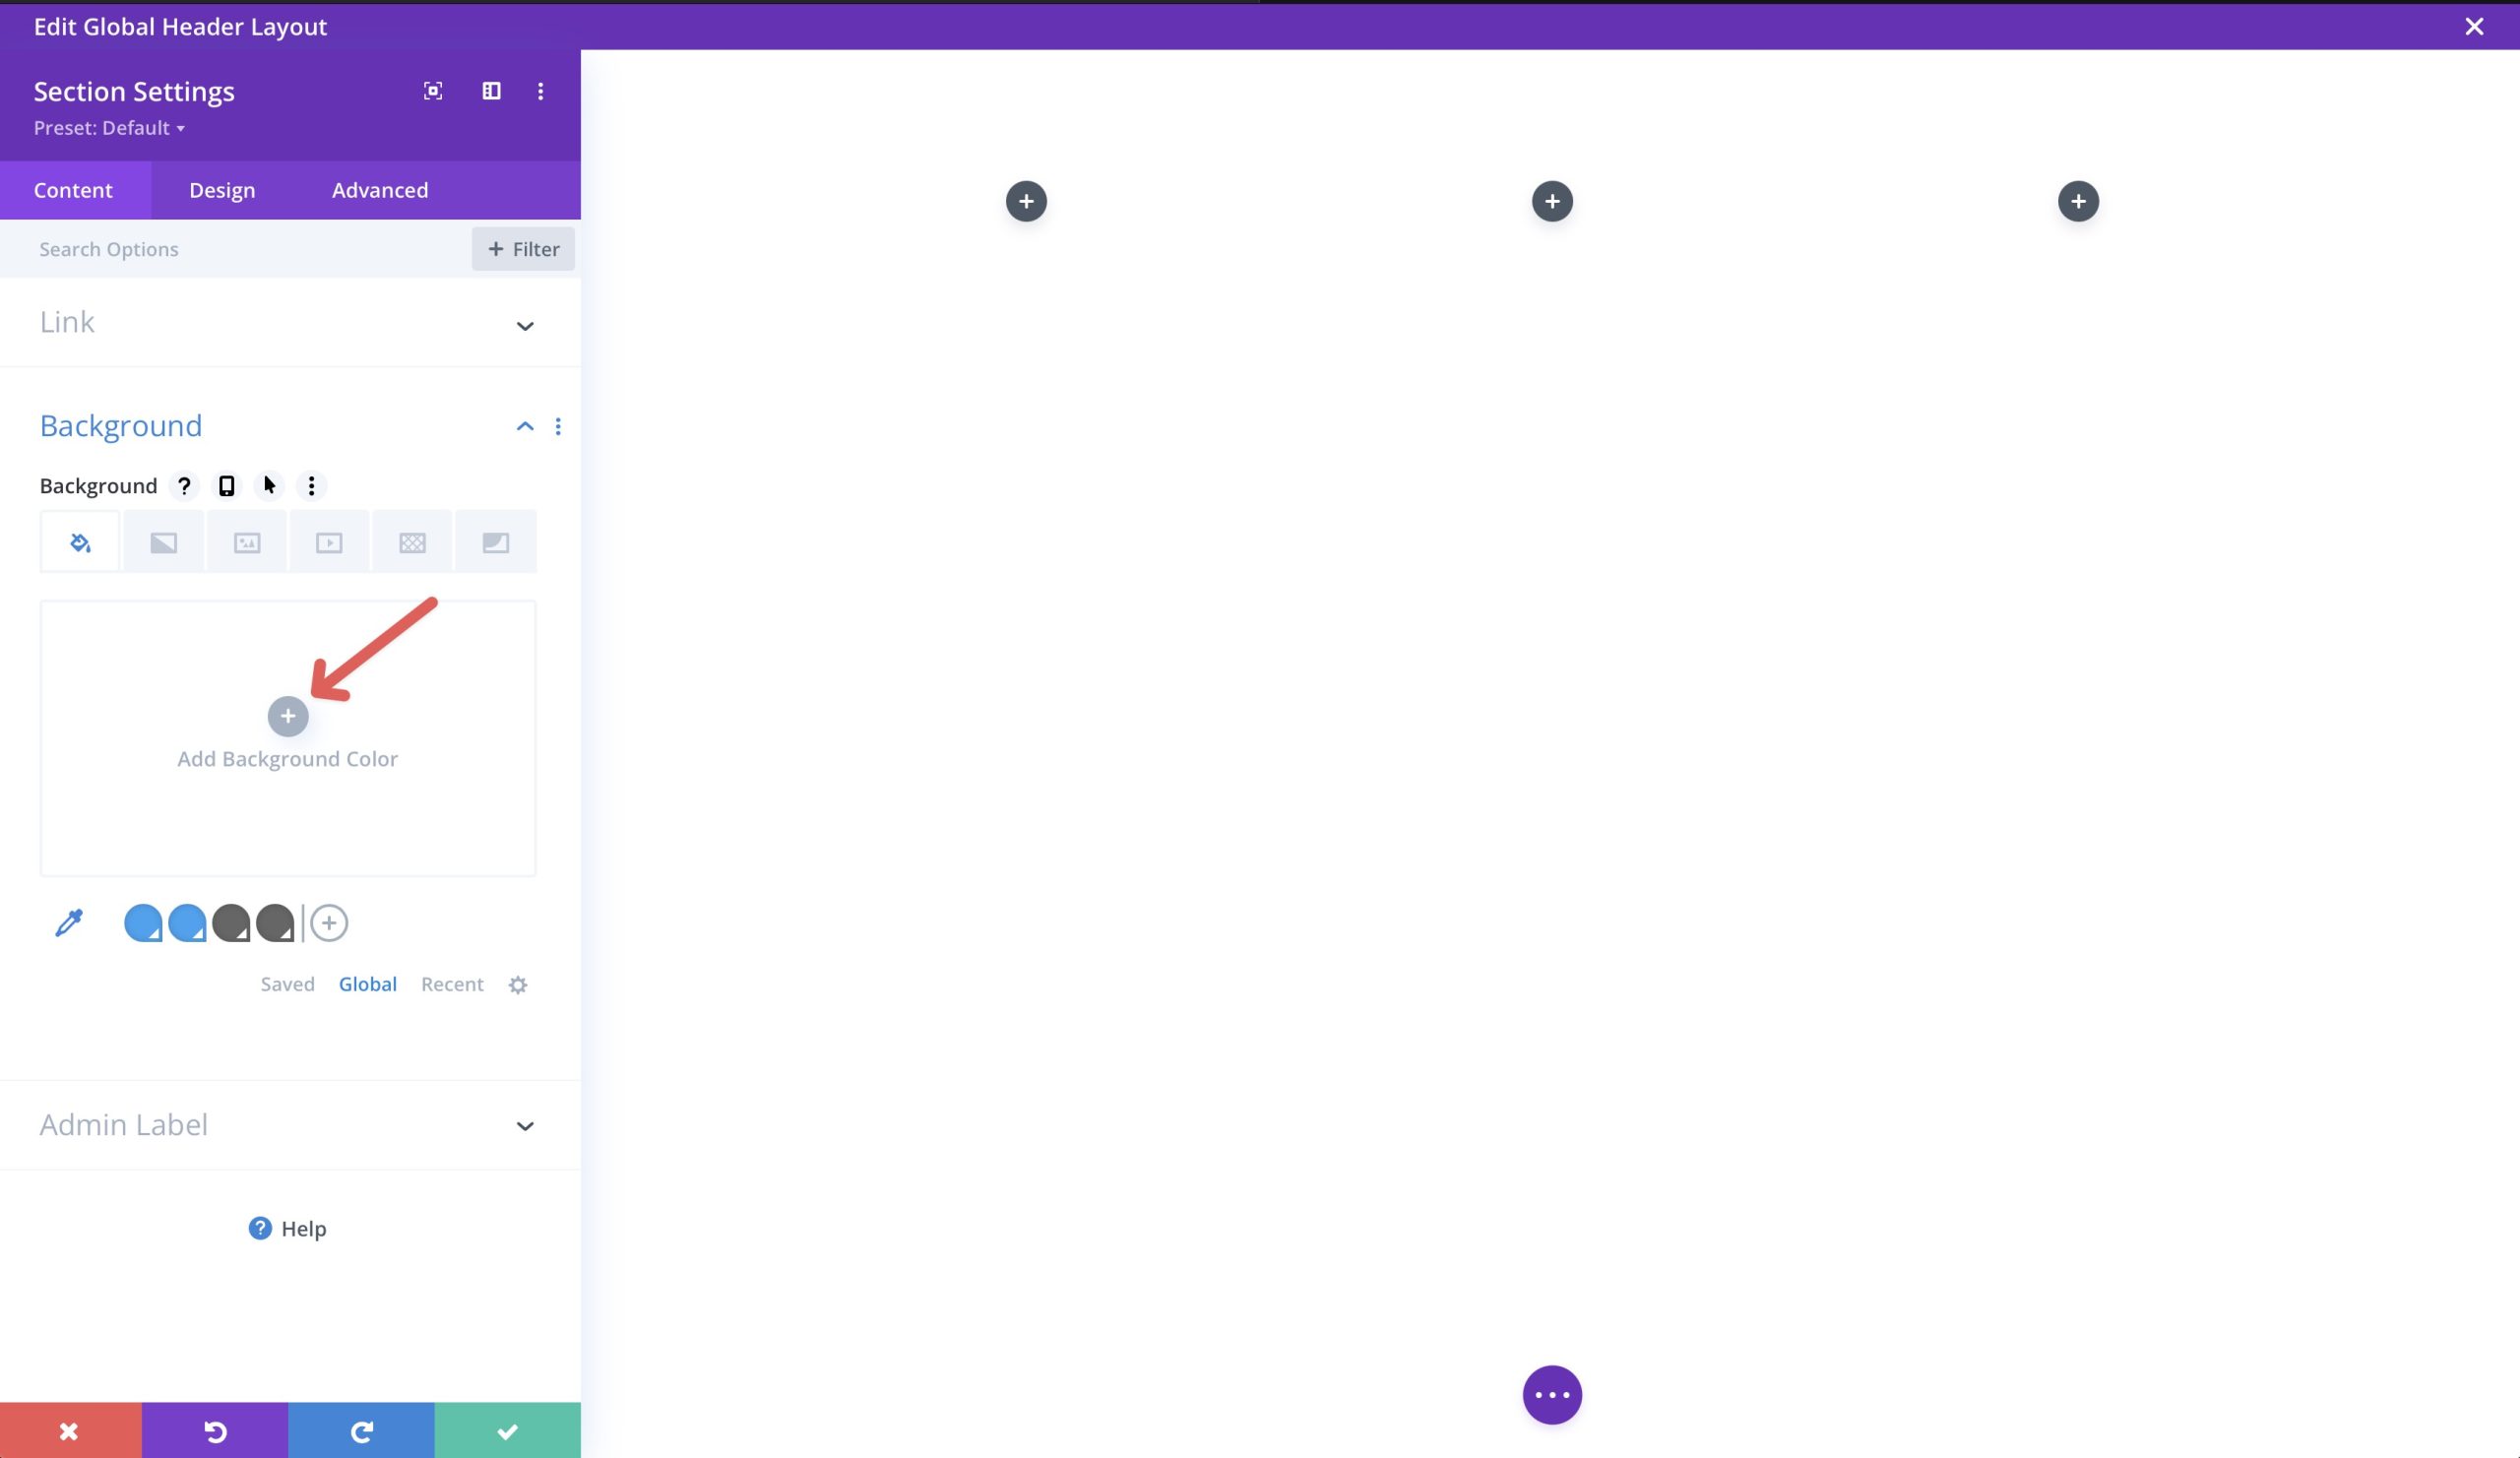This screenshot has width=2520, height=1458.
Task: Click the three-dot Section Settings menu
Action: [x=539, y=91]
